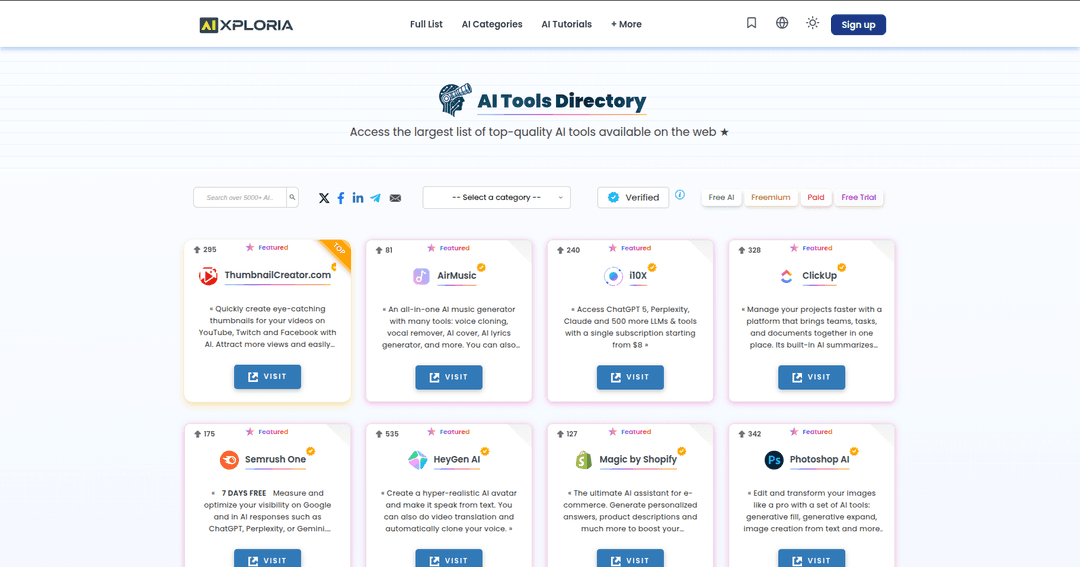Viewport: 1080px width, 567px height.
Task: Upvote HeyGen AI arrow showing 535
Action: [x=379, y=434]
